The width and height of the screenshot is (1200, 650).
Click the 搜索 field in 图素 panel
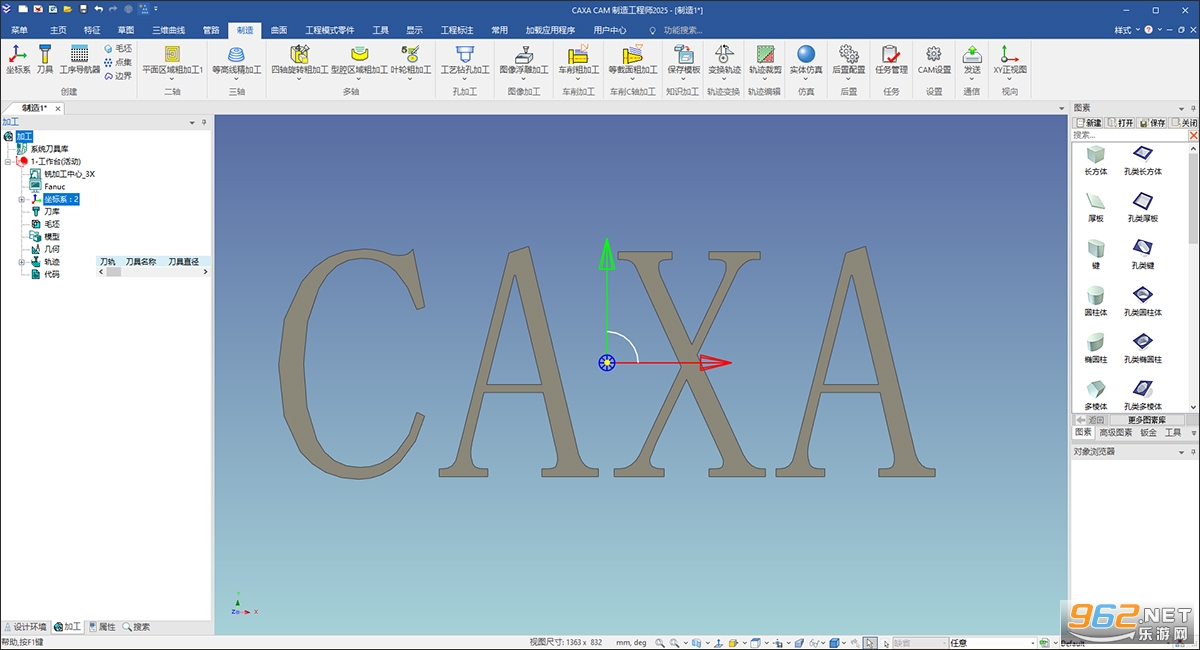click(x=1129, y=135)
